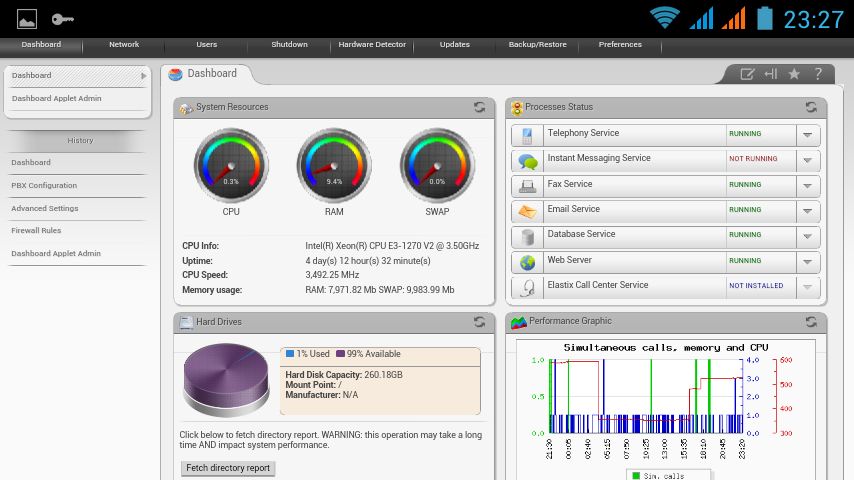Refresh the System Resources applet
Image resolution: width=854 pixels, height=480 pixels.
point(479,107)
